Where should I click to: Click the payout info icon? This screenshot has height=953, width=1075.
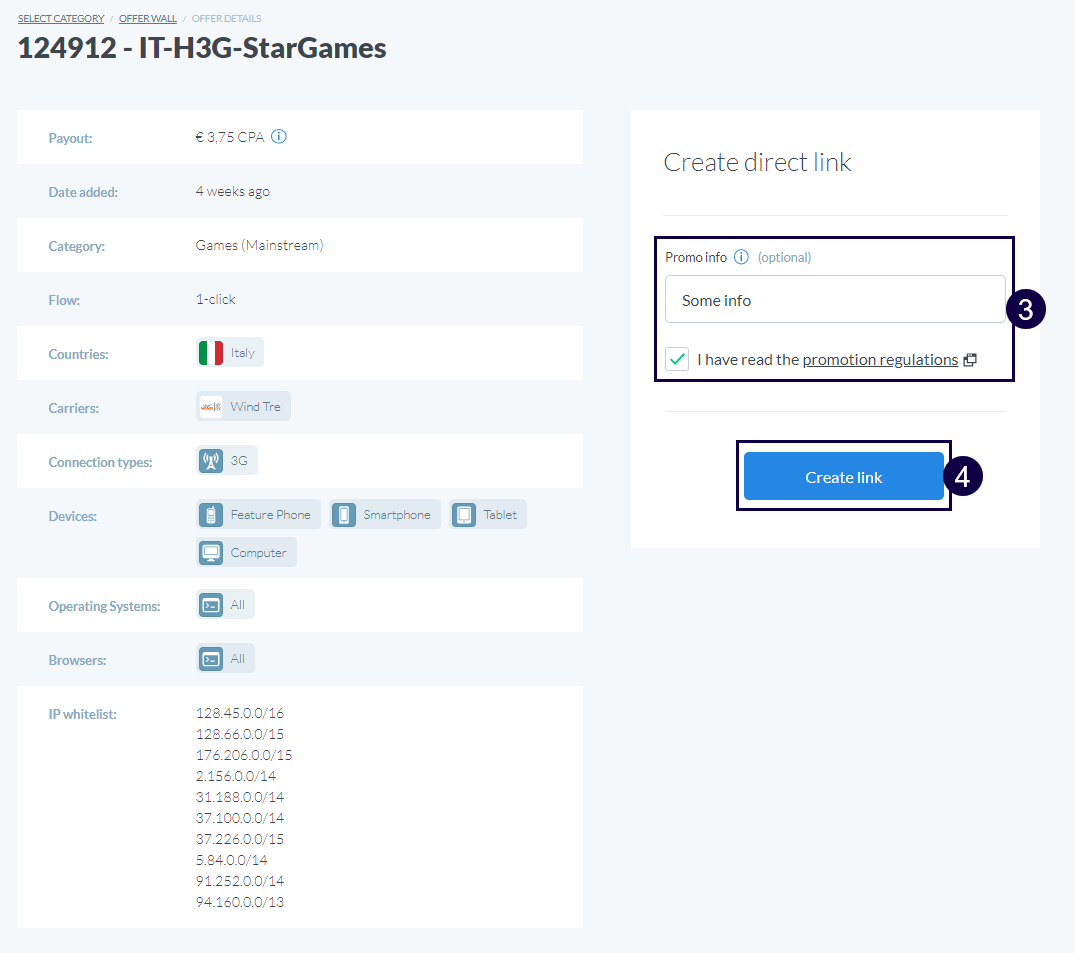[279, 137]
